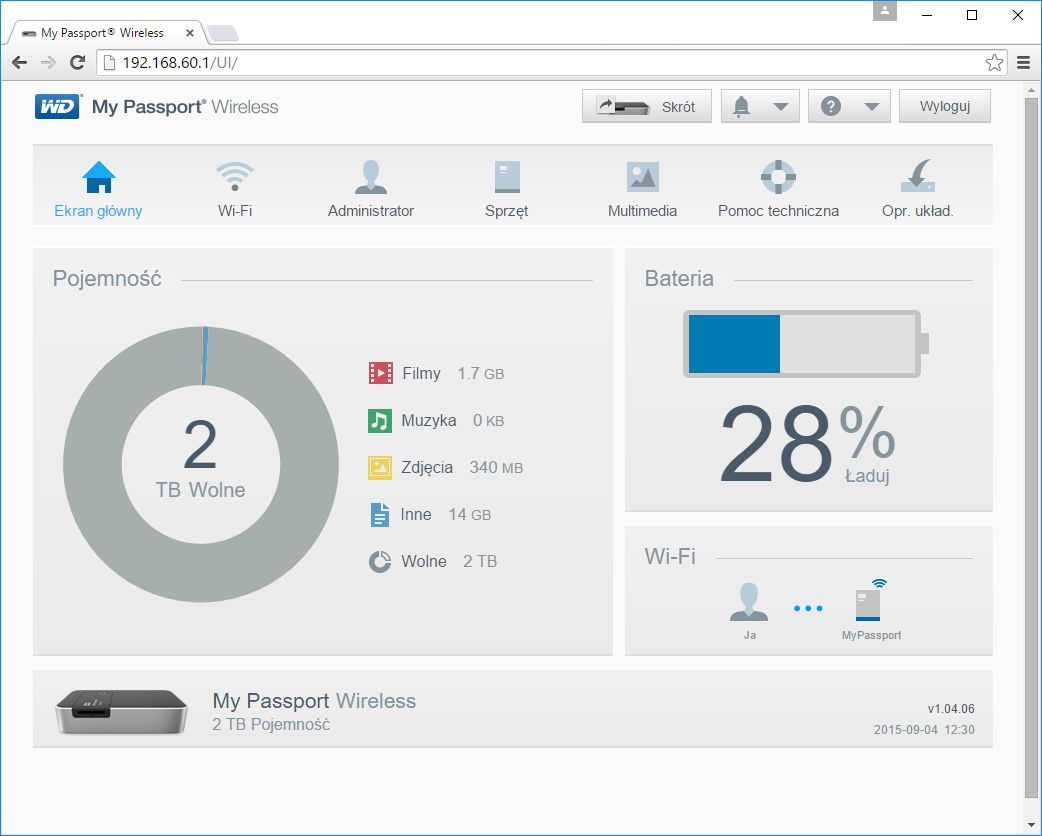
Task: Open the notifications bell dropdown
Action: 760,105
